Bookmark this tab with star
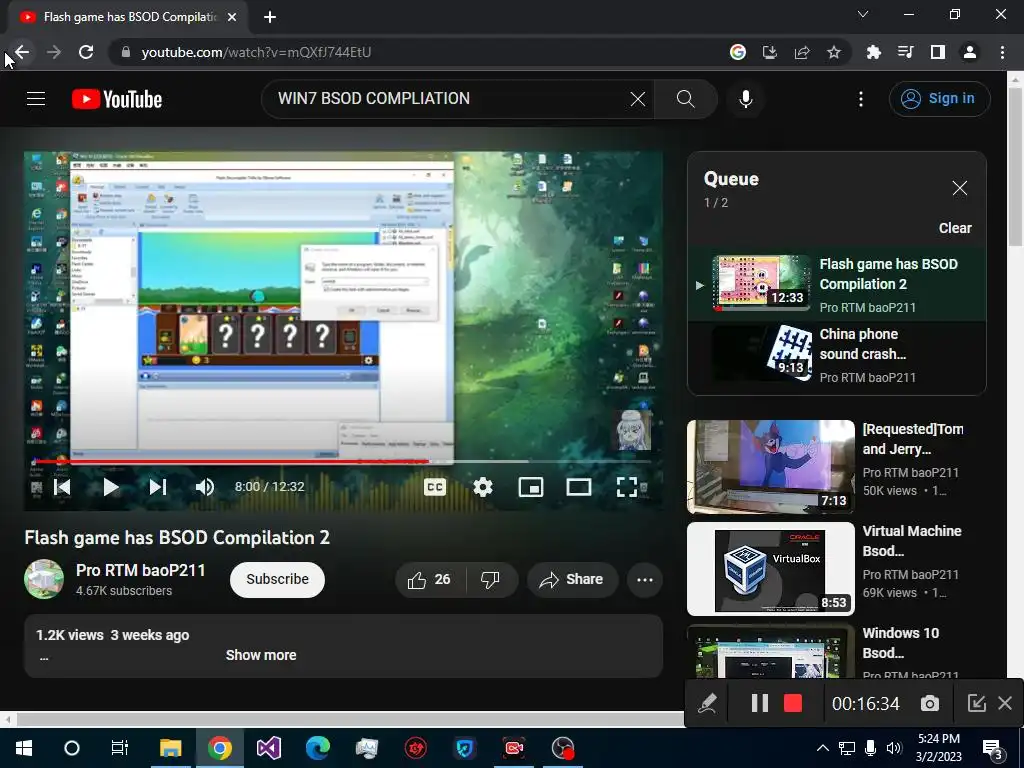 (x=834, y=52)
